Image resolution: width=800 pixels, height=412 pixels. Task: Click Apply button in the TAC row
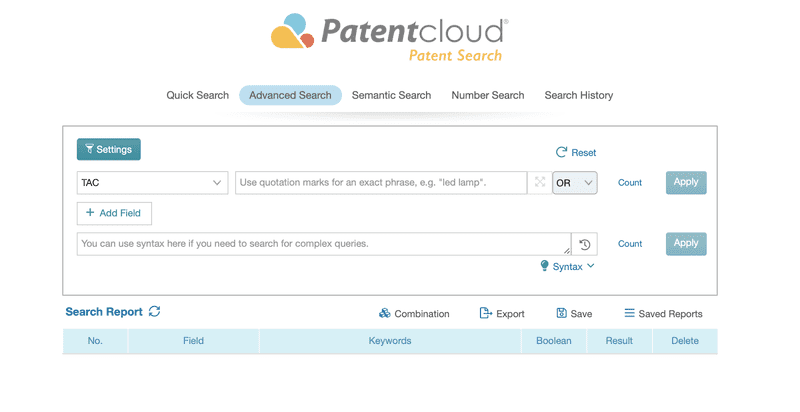click(x=686, y=182)
